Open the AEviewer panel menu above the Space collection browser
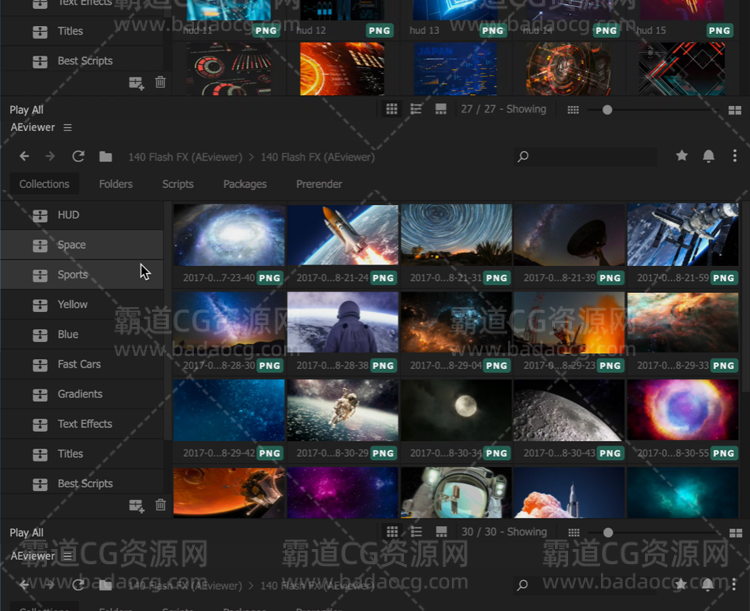Screen dimensions: 750x611 pyautogui.click(x=67, y=128)
